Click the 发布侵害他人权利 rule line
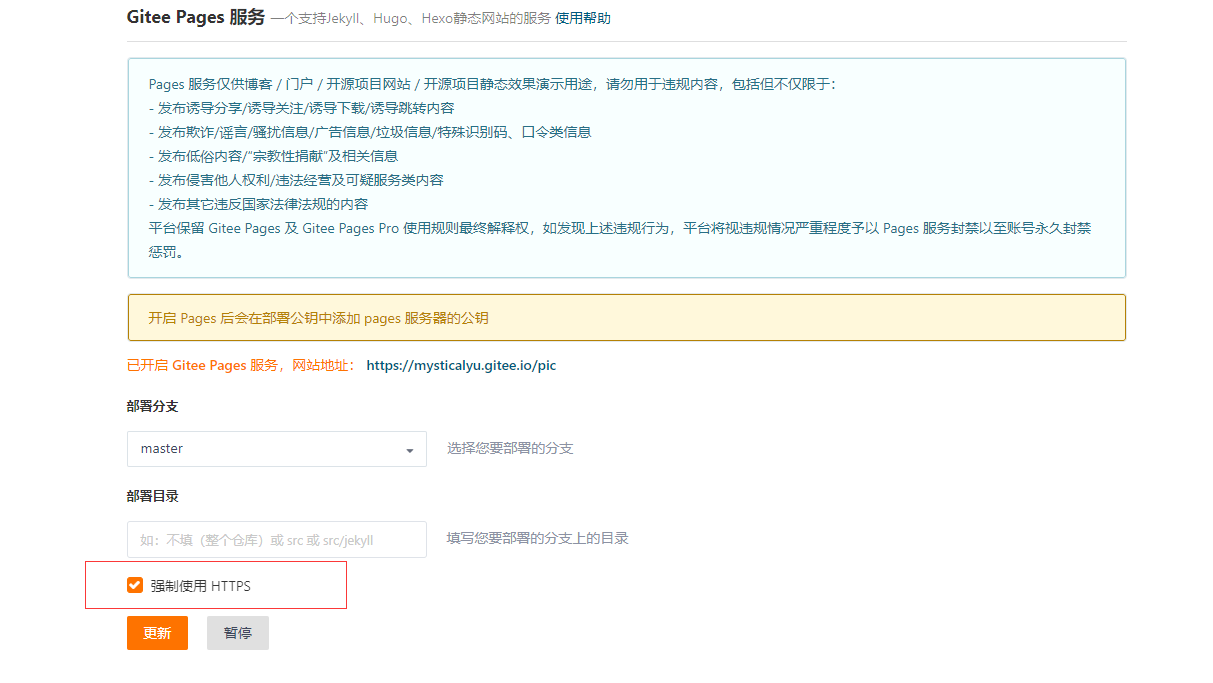This screenshot has width=1213, height=683. click(x=296, y=180)
